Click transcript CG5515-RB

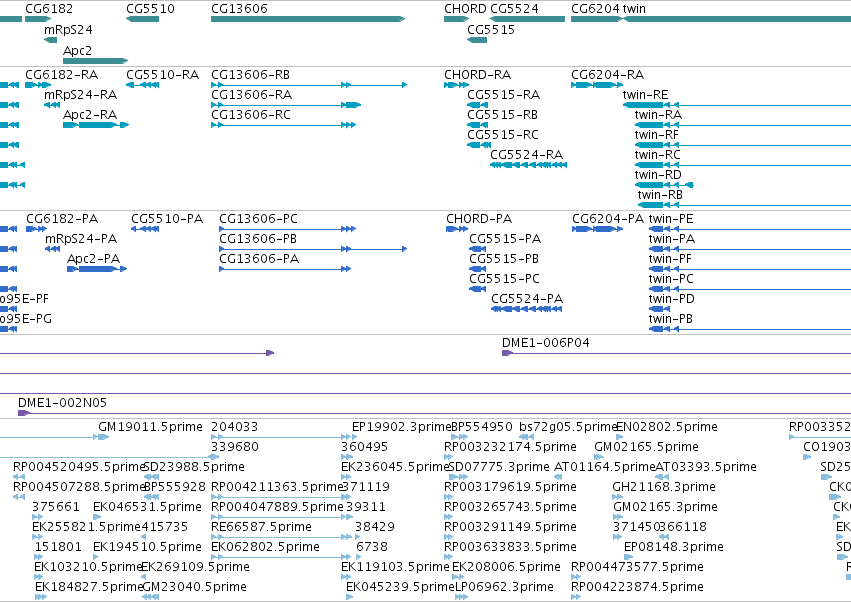tap(478, 125)
